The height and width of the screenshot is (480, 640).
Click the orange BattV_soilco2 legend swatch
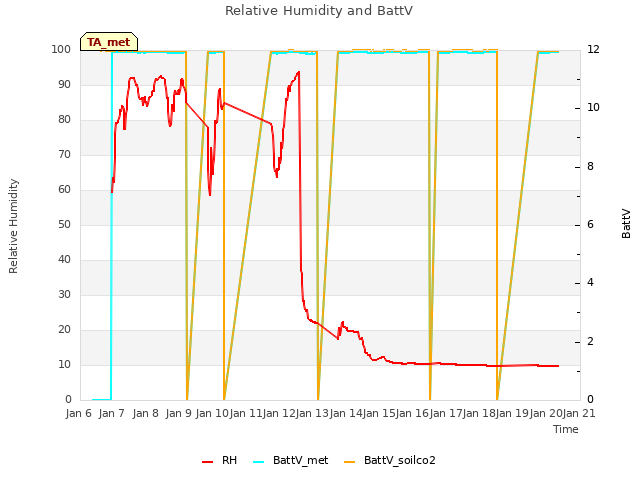349,461
